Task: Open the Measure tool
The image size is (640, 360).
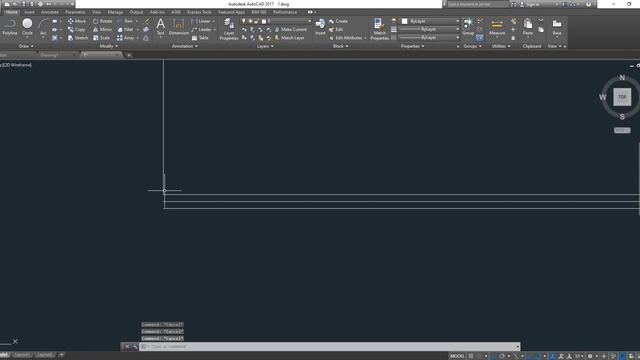Action: (497, 27)
